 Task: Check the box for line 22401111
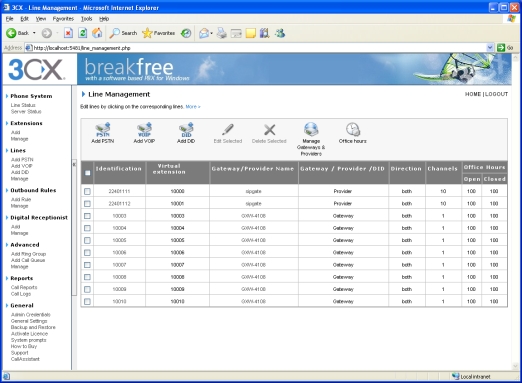point(87,191)
